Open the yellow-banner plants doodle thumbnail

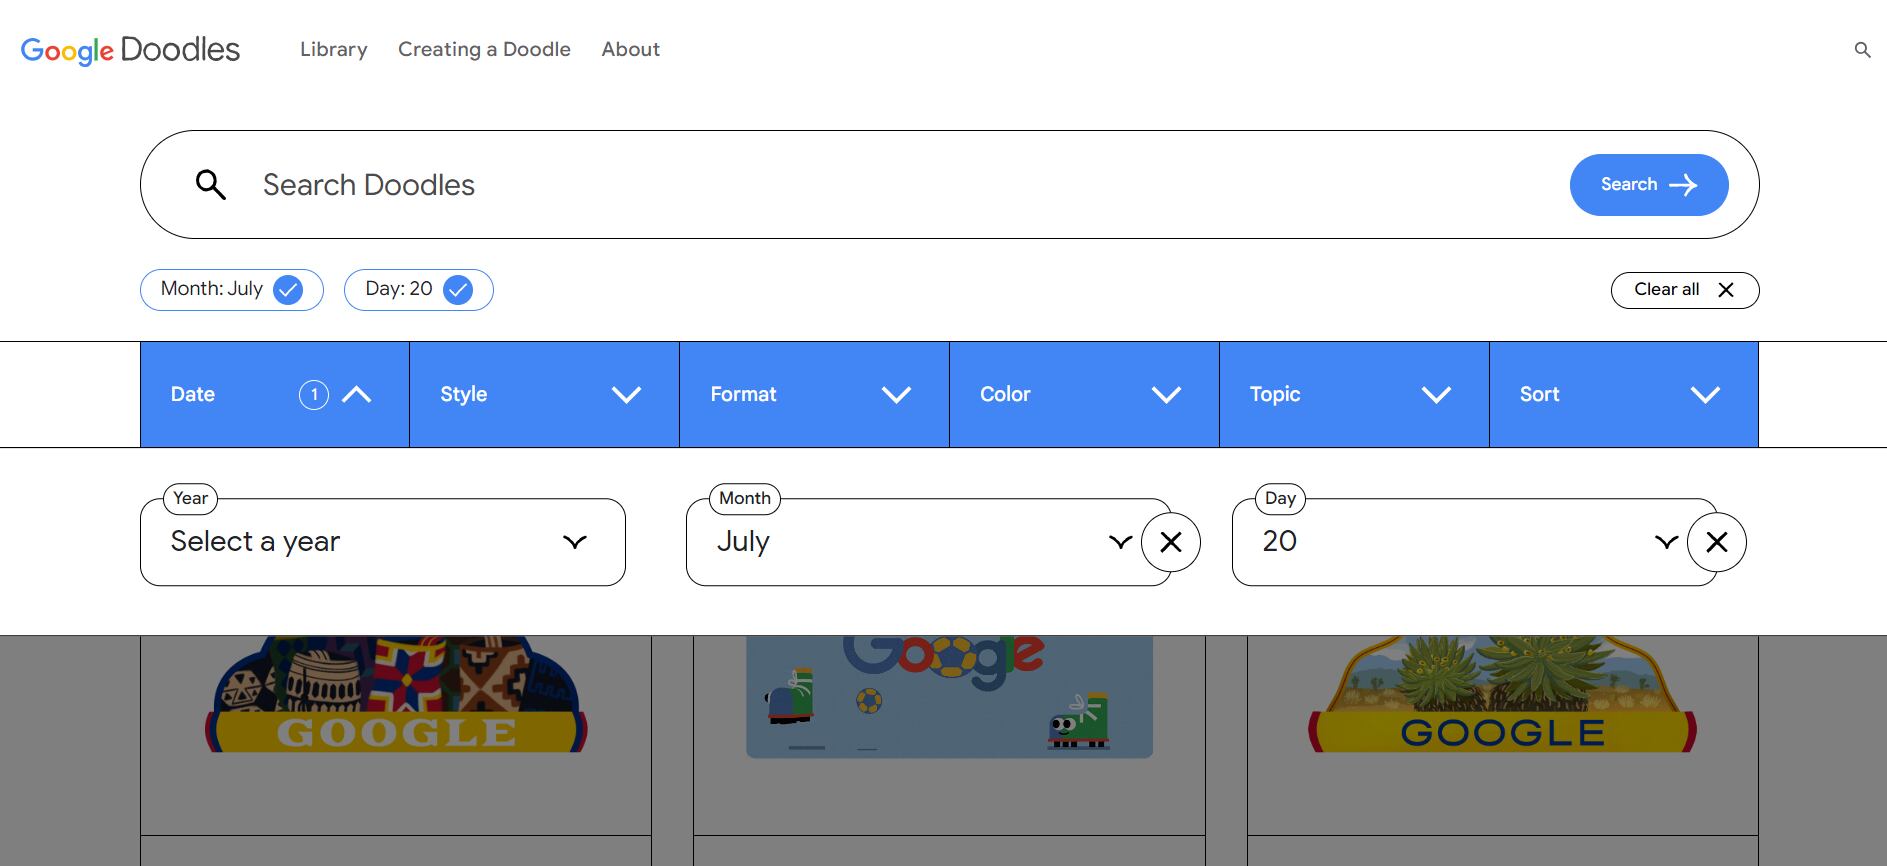coord(1502,697)
